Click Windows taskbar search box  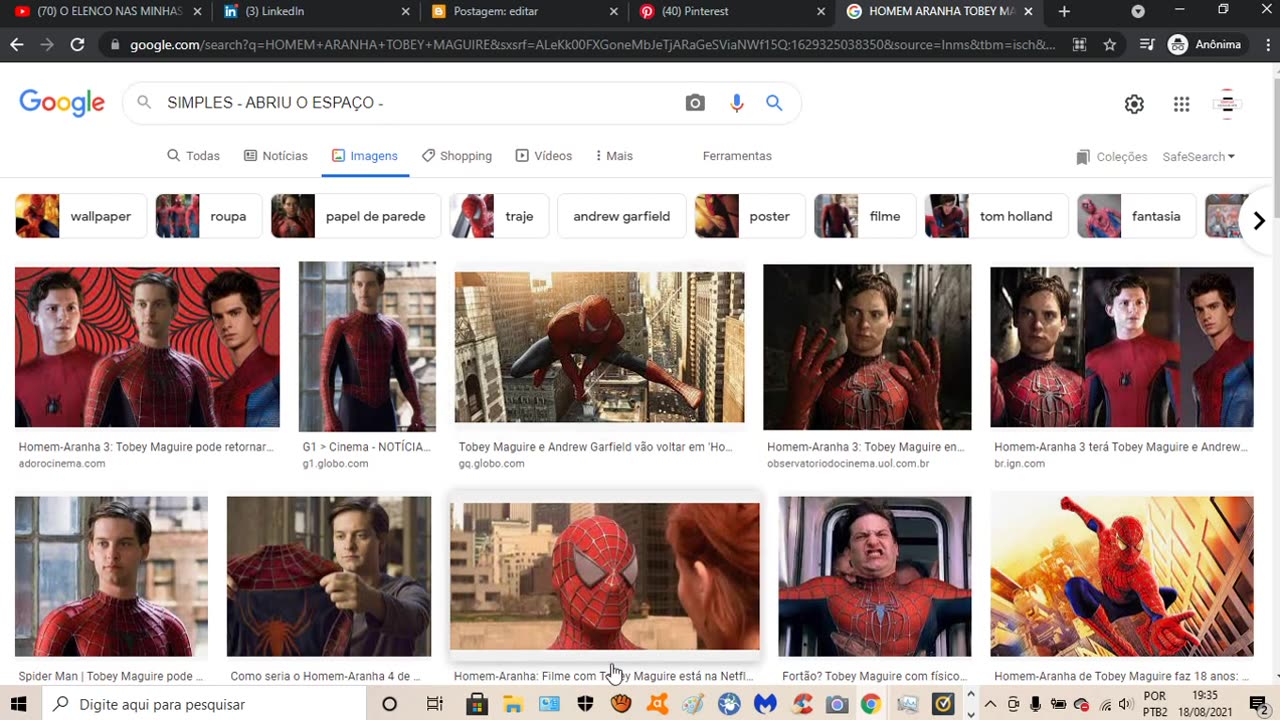pos(205,704)
